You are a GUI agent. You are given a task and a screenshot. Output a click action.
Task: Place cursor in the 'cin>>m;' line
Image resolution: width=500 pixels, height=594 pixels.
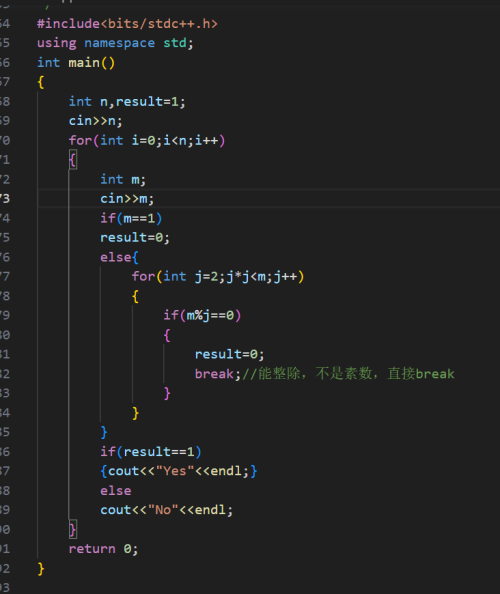(127, 199)
